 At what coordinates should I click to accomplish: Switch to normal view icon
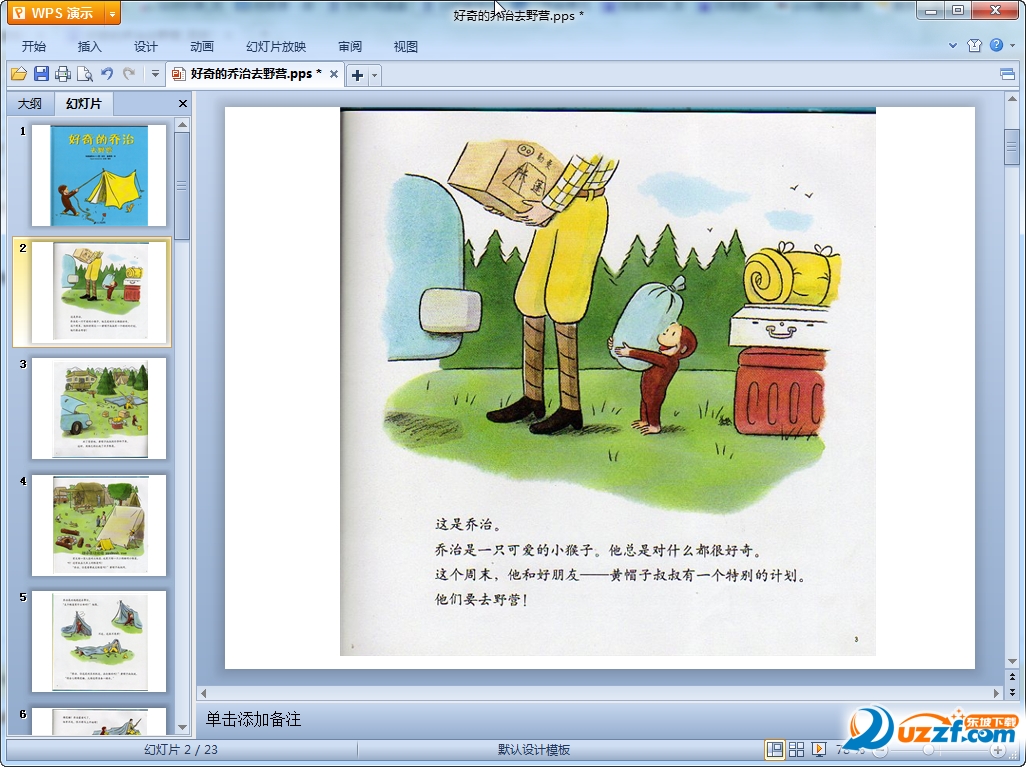(775, 749)
